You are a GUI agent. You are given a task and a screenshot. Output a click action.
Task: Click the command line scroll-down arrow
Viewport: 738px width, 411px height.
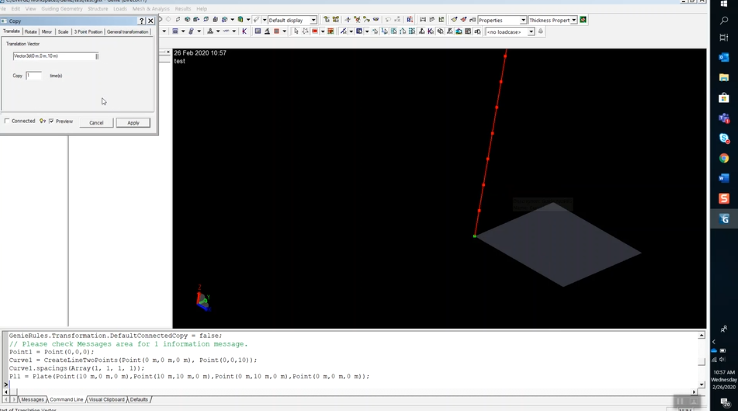(x=701, y=385)
